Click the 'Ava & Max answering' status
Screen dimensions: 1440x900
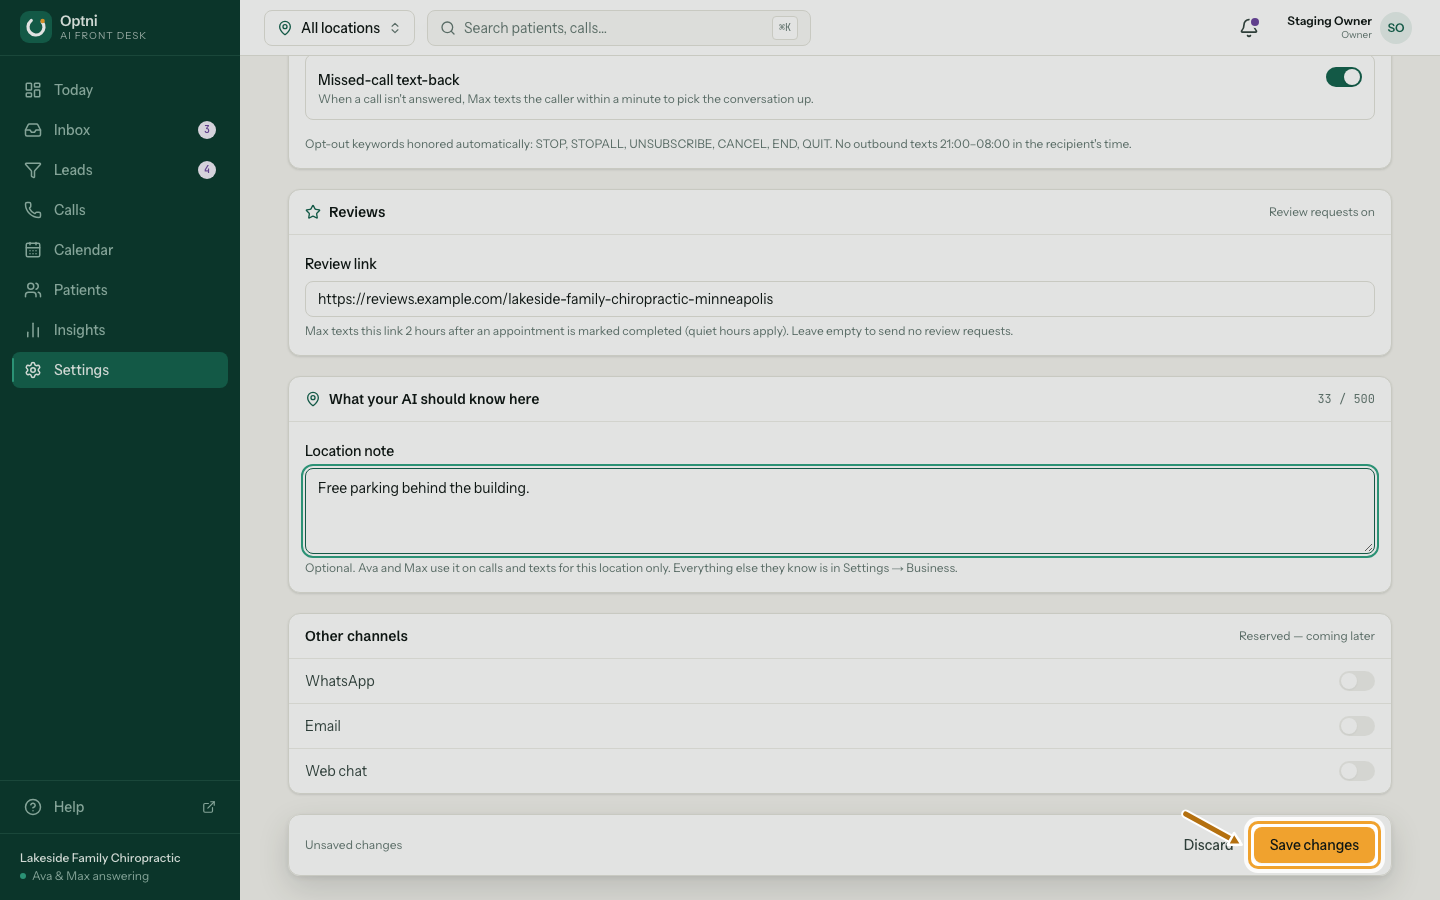(x=90, y=876)
